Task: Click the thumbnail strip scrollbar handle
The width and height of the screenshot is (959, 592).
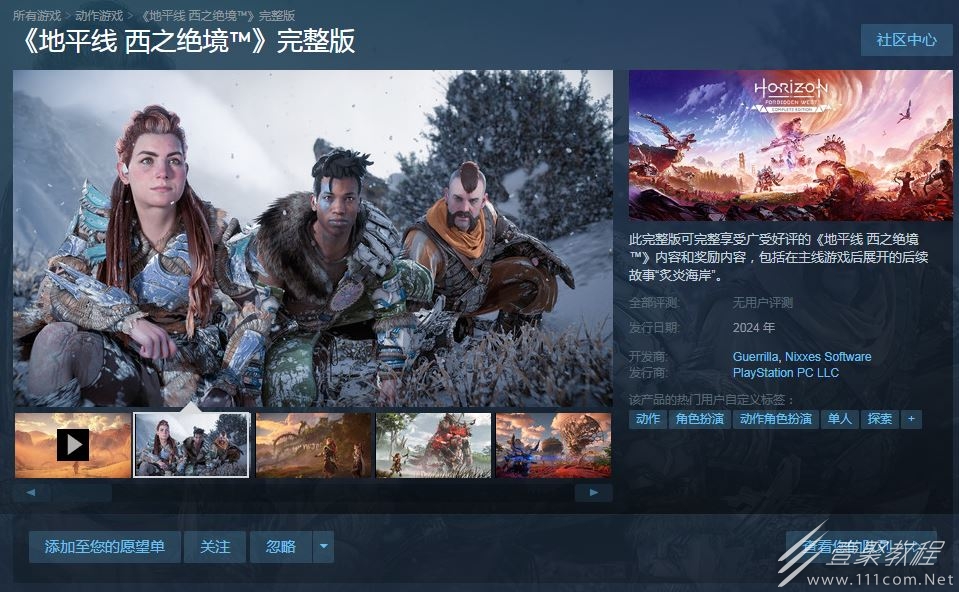Action: (x=81, y=492)
